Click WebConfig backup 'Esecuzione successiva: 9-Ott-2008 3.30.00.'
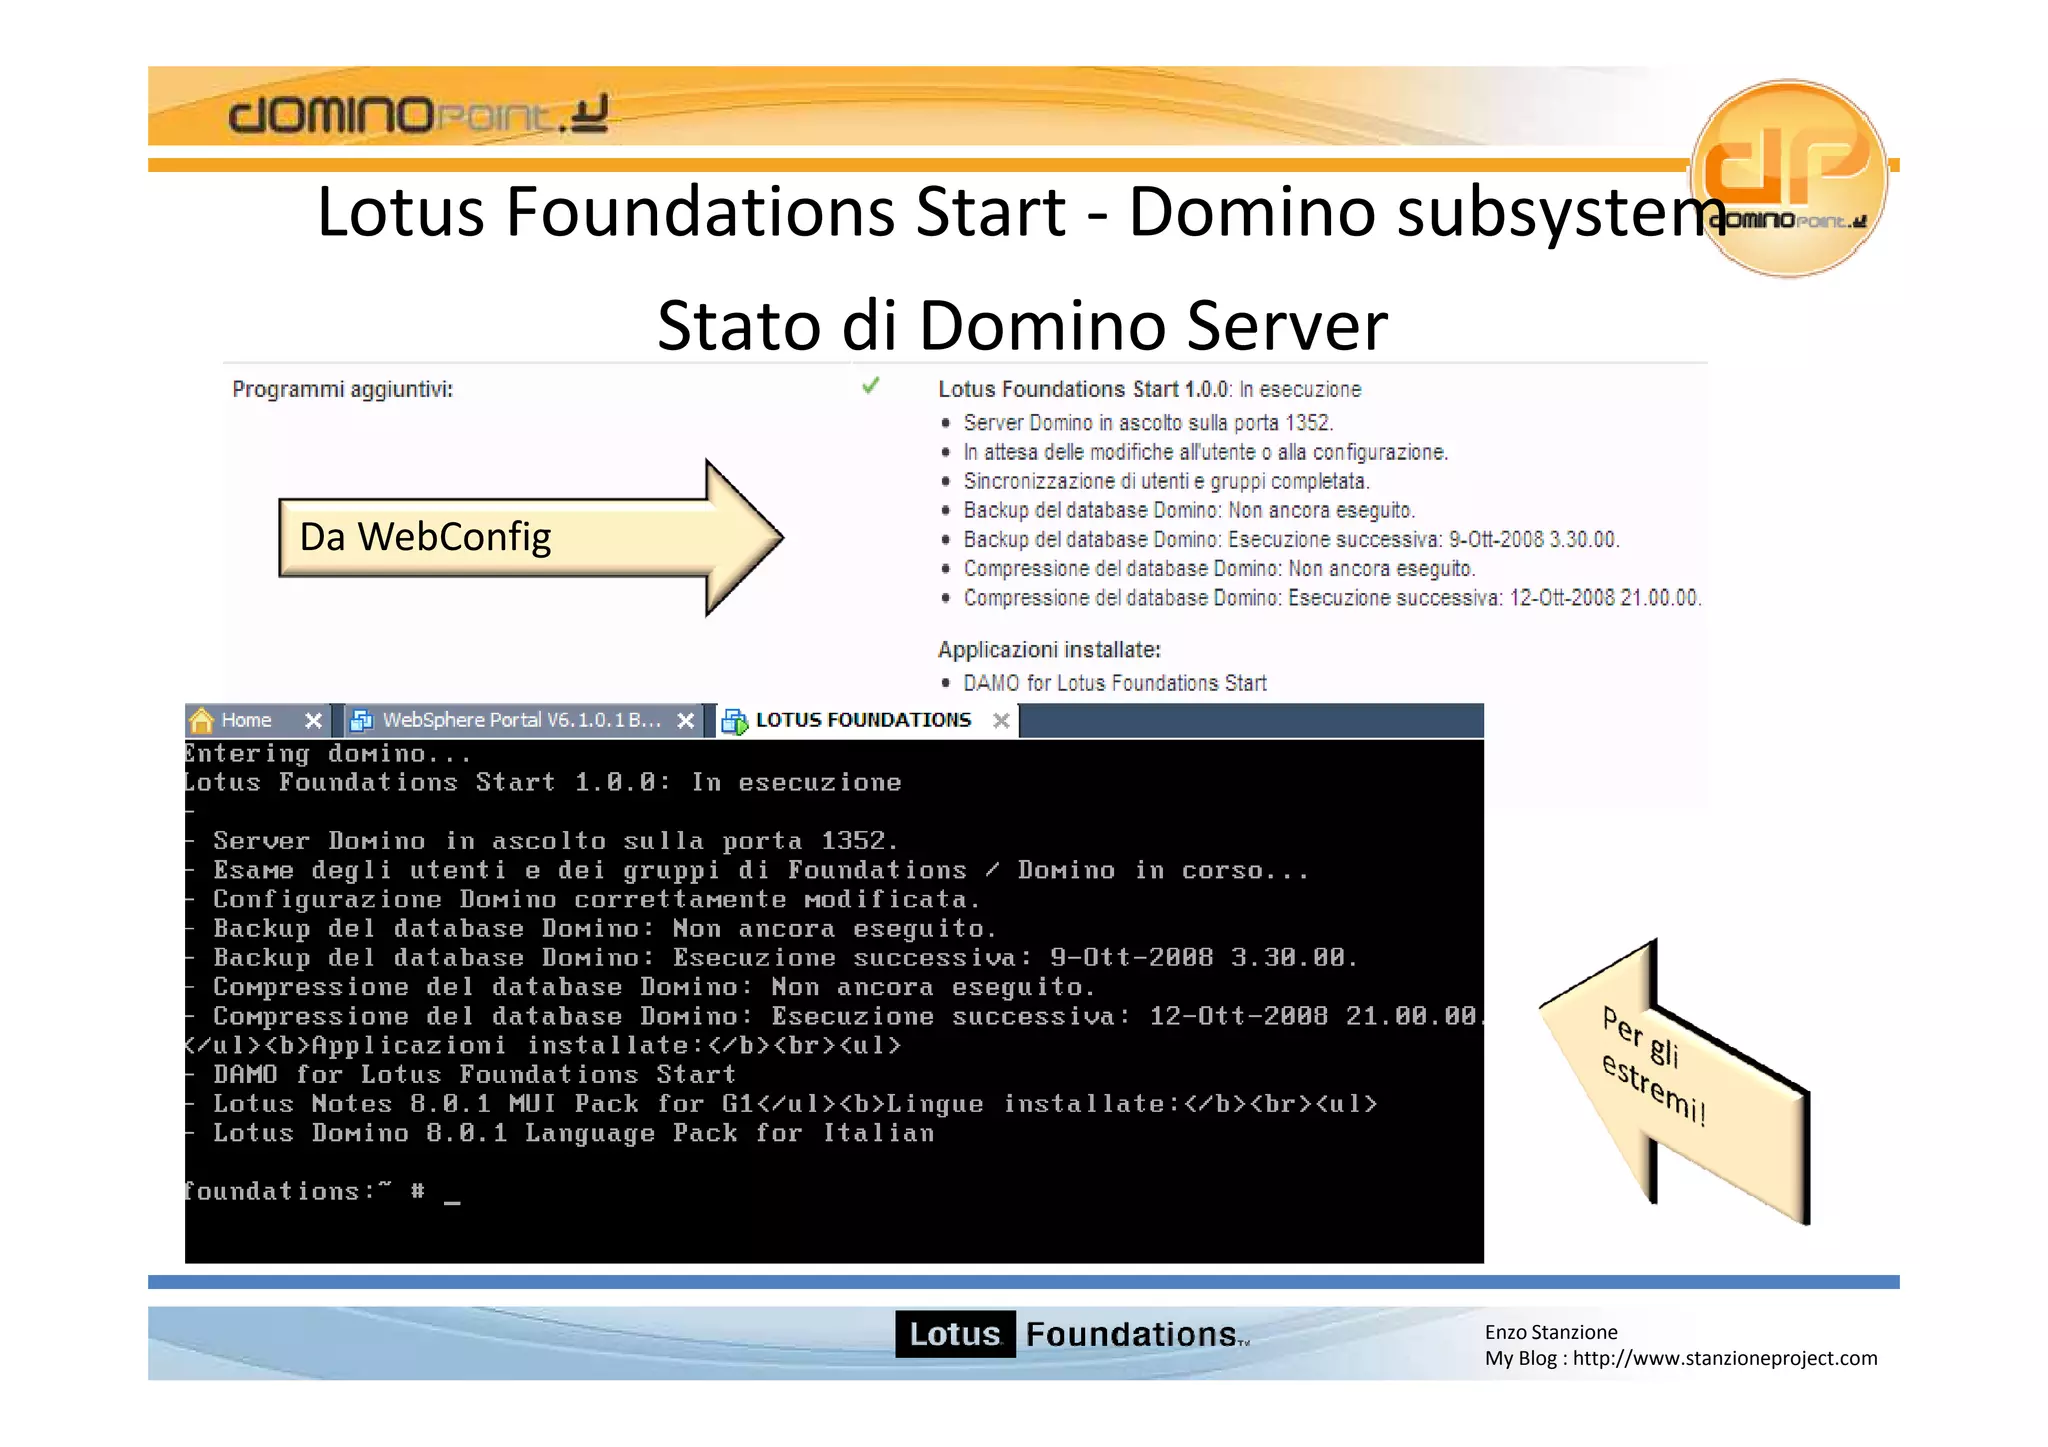The image size is (2048, 1447). (x=1424, y=539)
